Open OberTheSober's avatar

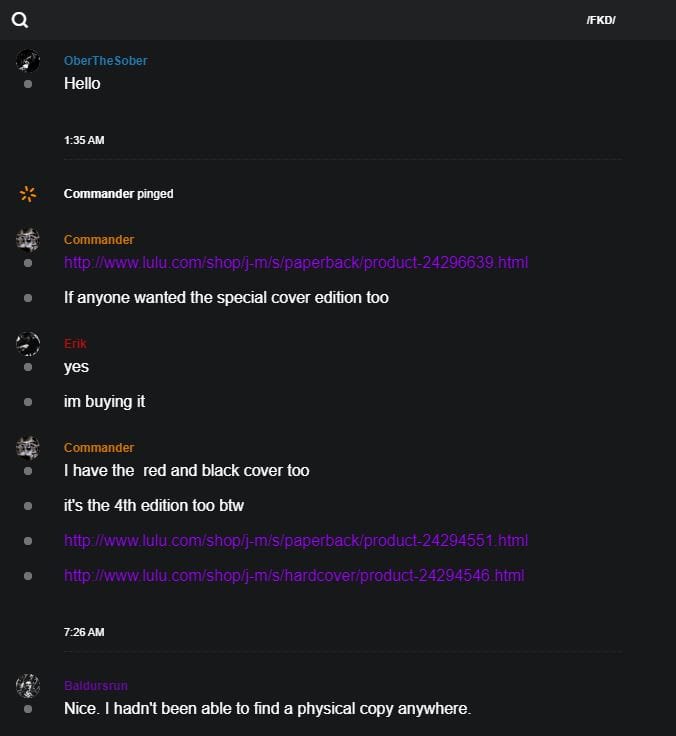[28, 60]
